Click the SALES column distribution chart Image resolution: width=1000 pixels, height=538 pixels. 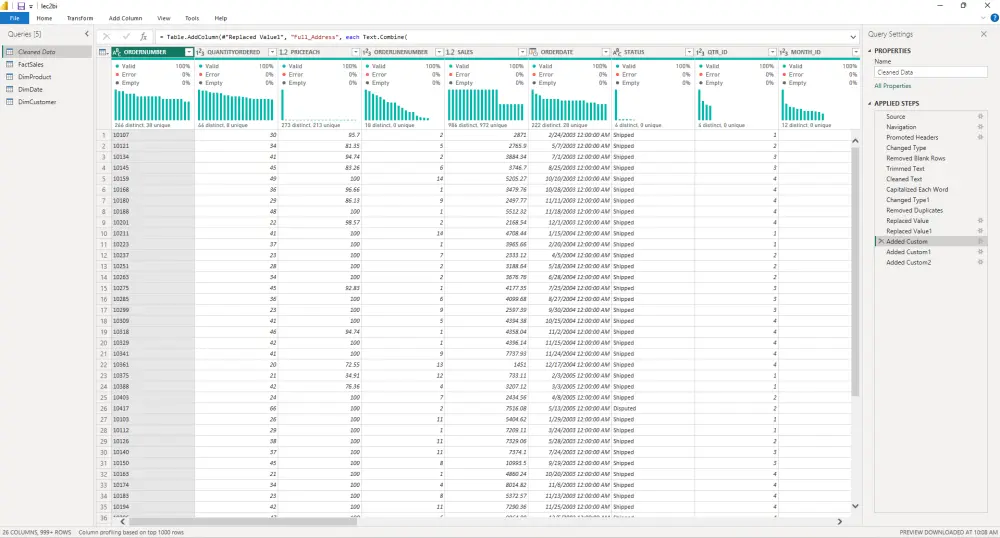coord(486,105)
